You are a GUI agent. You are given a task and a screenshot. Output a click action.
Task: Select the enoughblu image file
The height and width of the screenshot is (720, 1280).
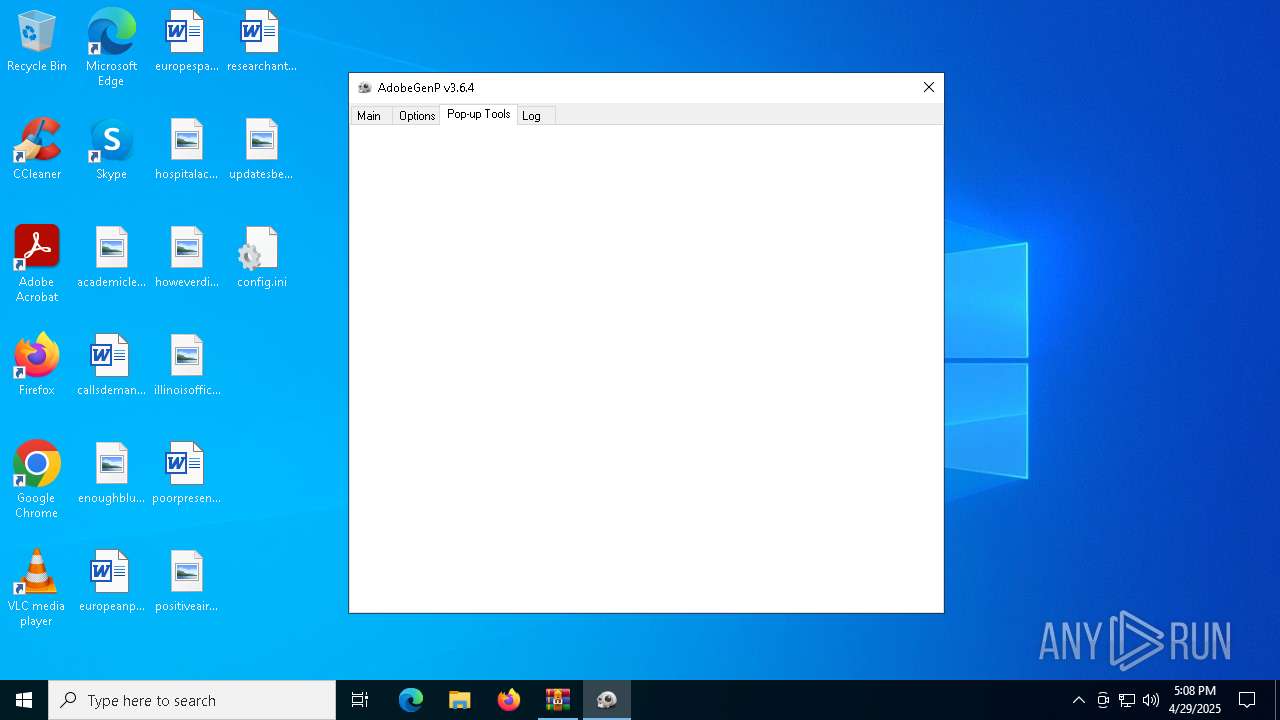(111, 474)
